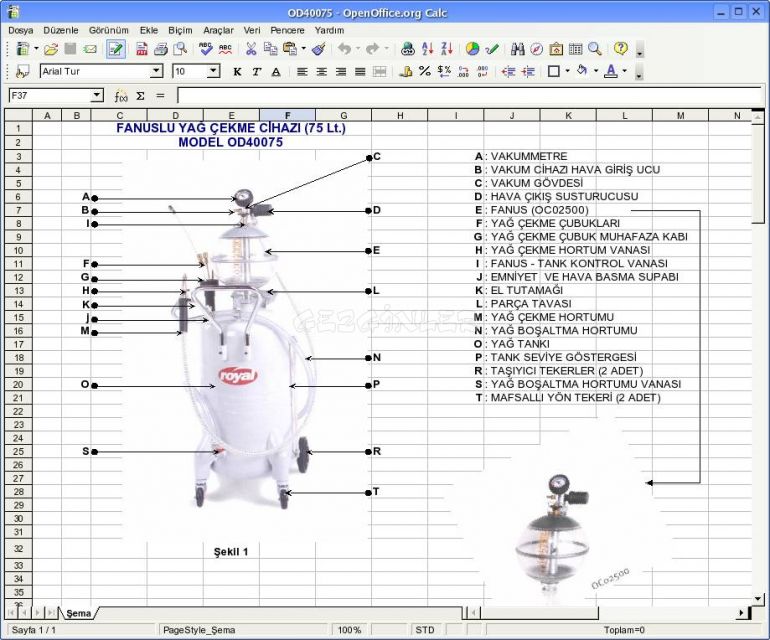The image size is (770, 640).
Task: Toggle AutoSpellcheck wavy underline icon
Action: tap(225, 49)
